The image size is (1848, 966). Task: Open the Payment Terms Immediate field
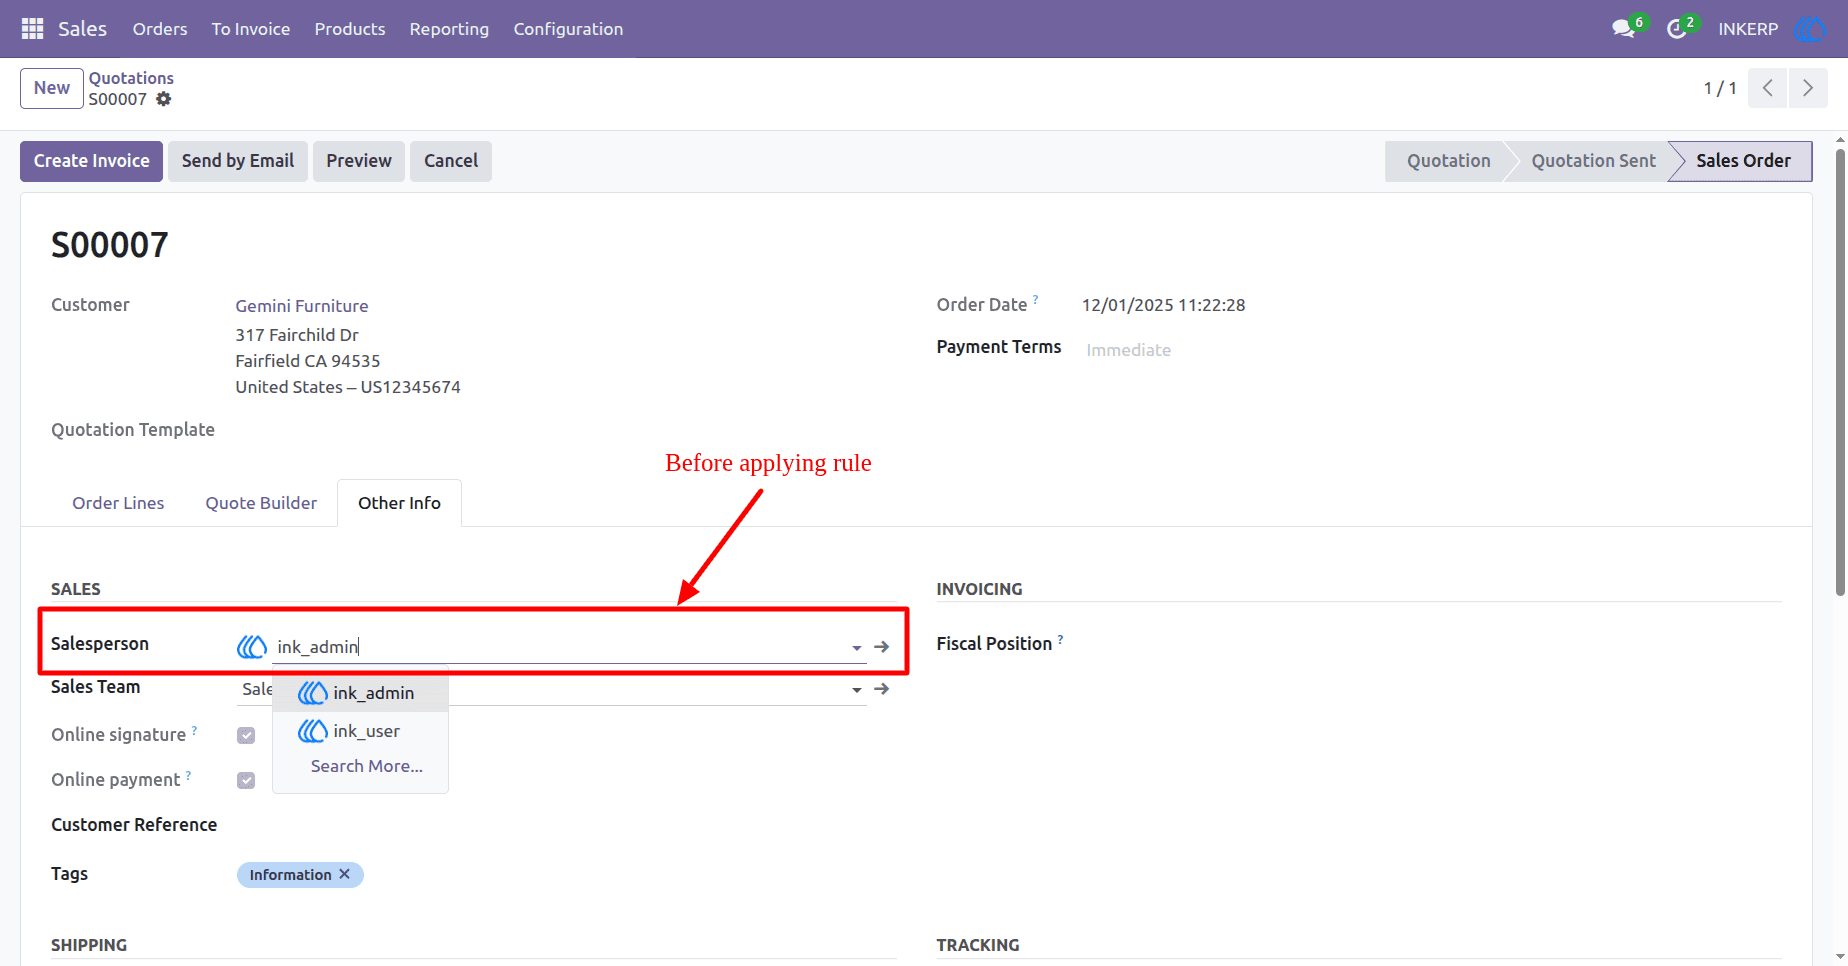click(1128, 350)
